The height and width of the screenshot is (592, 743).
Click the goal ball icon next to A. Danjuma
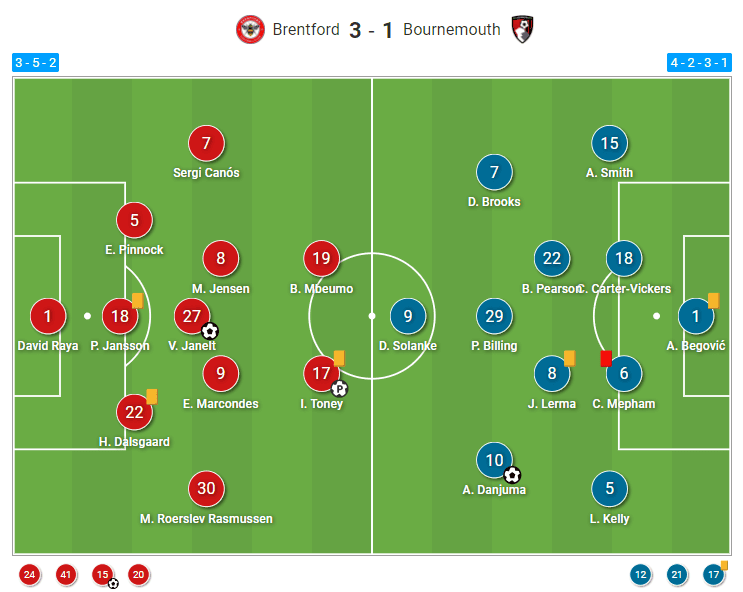point(512,475)
